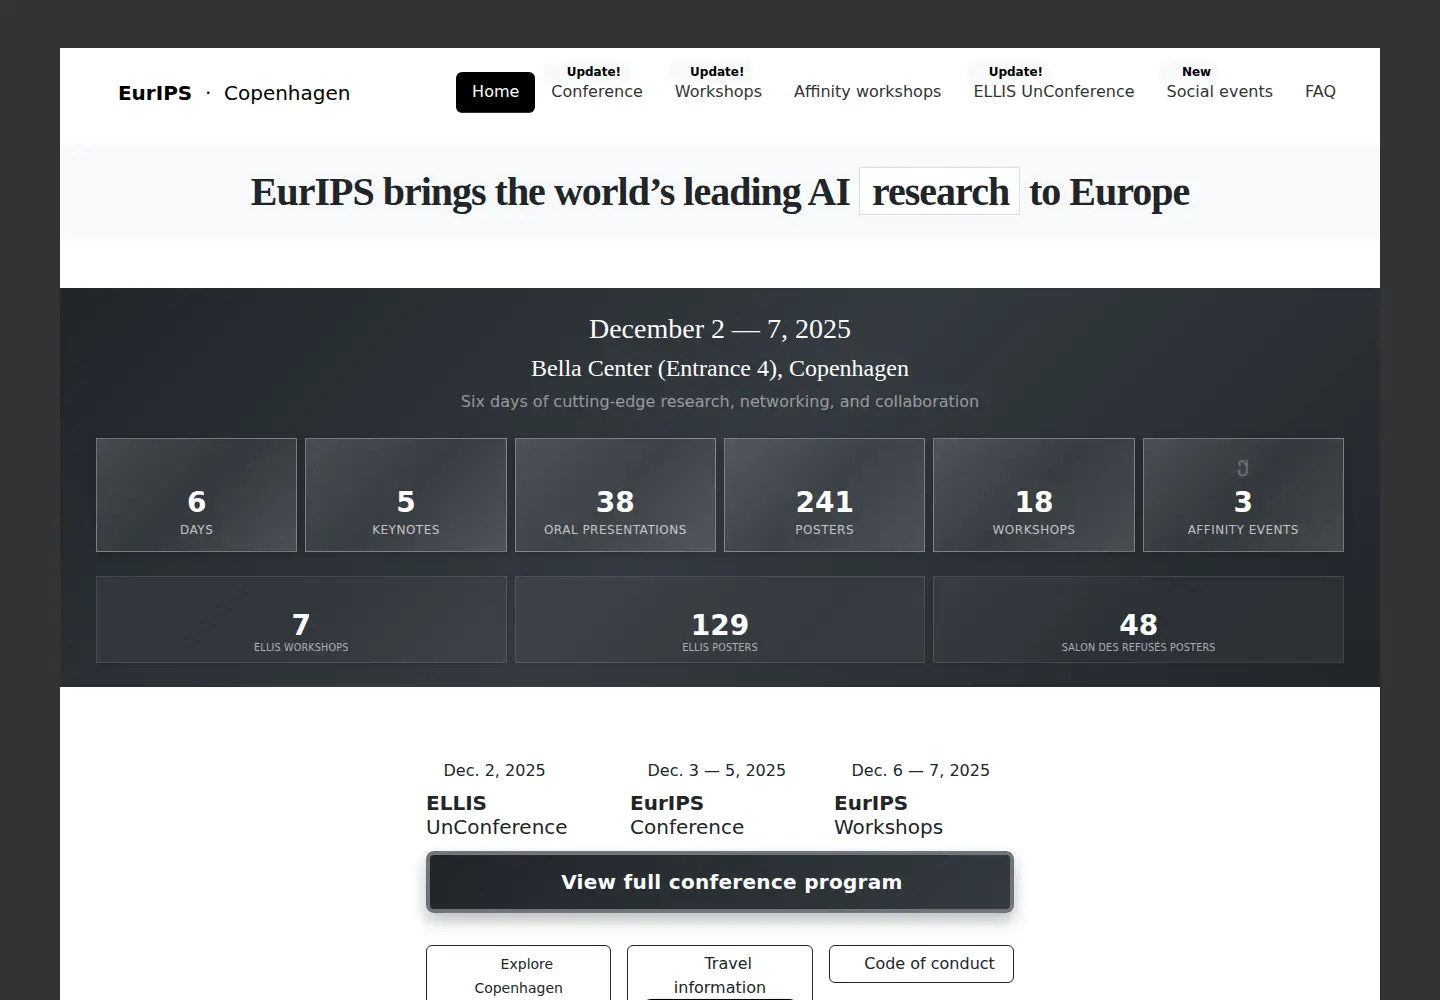Open the EurIPS Conference schedule entry
Image resolution: width=1440 pixels, height=1000 pixels.
(x=687, y=815)
